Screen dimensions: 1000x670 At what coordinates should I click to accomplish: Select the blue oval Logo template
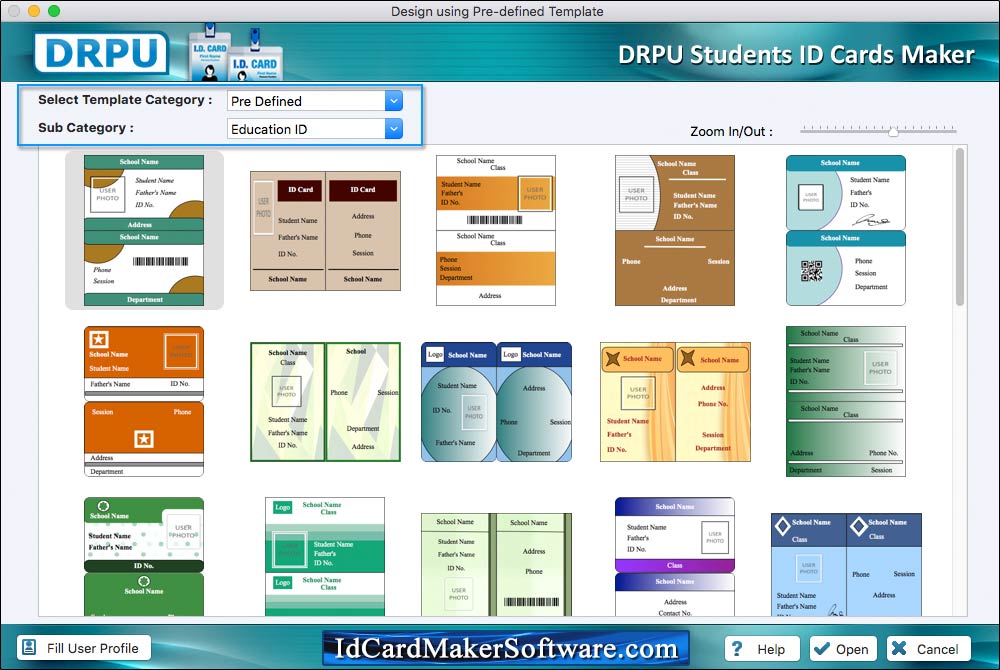pos(496,402)
